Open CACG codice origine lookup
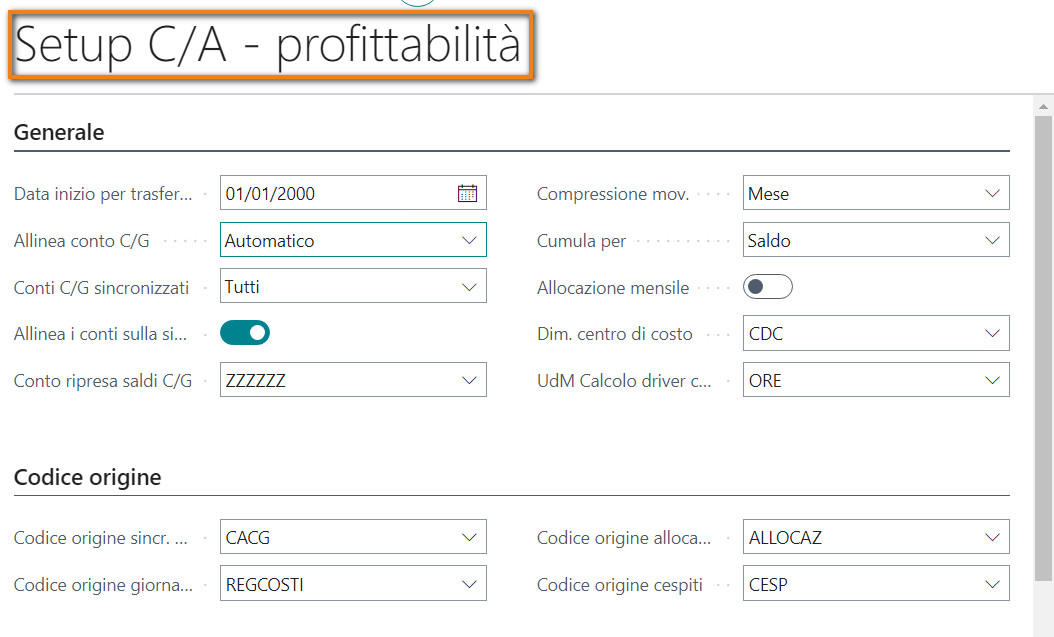This screenshot has height=637, width=1054. coord(469,537)
